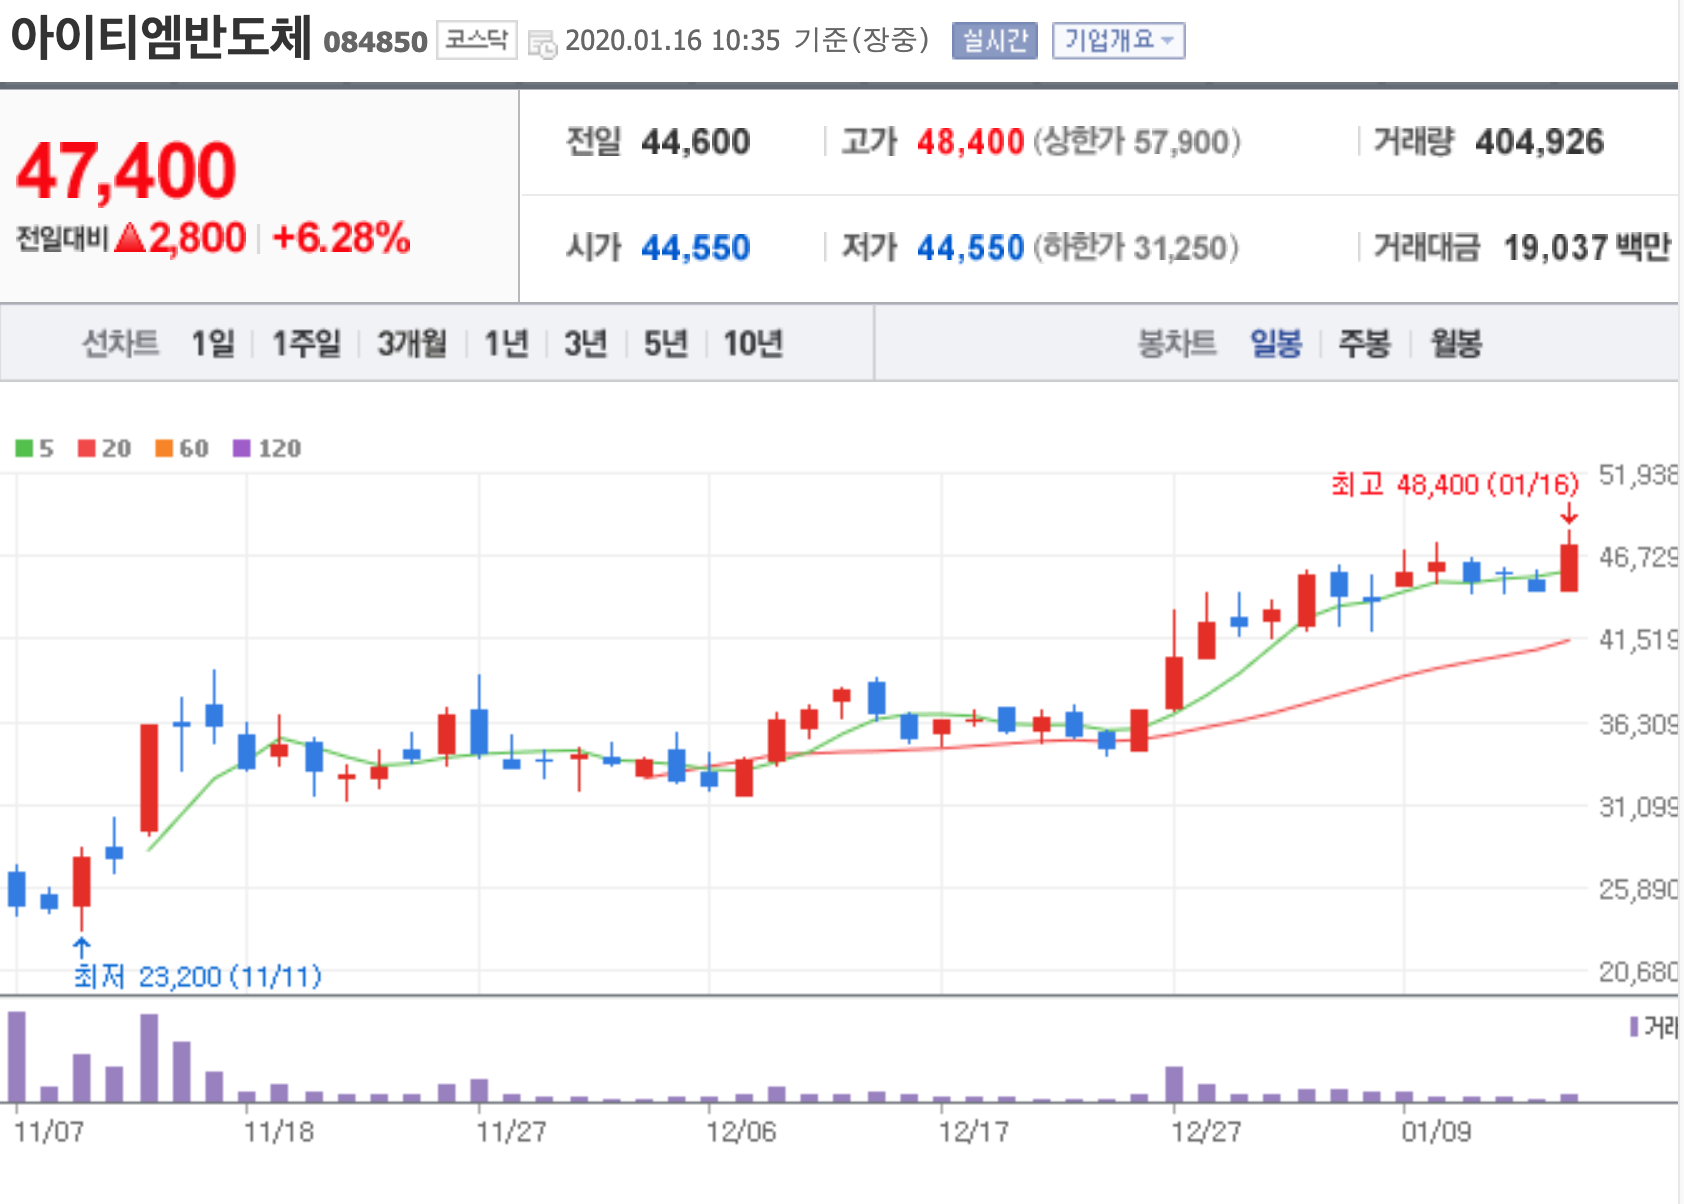Screen dimensions: 1684x1204
Task: Click the orange 60-day moving average swatch
Action: [x=164, y=448]
